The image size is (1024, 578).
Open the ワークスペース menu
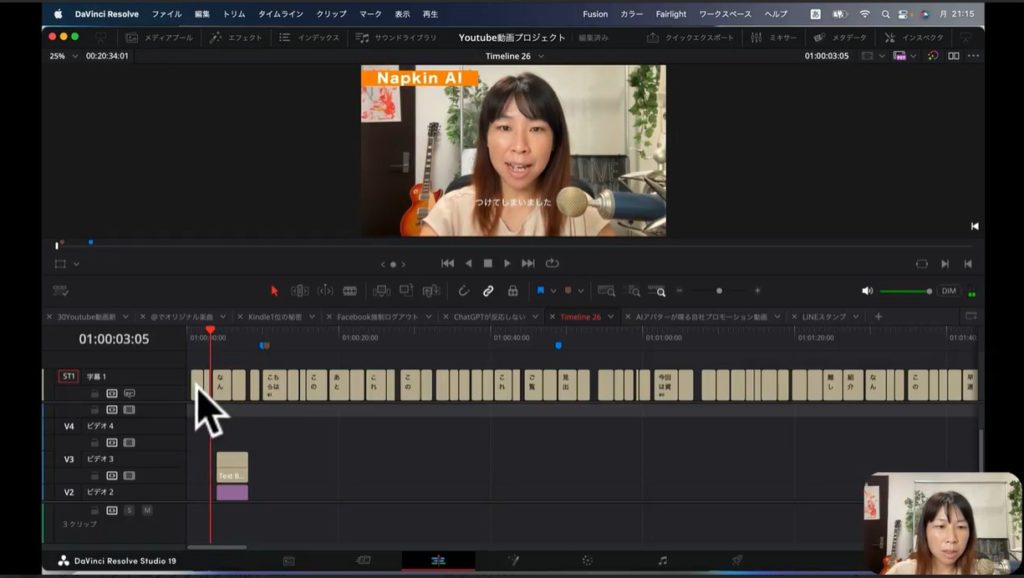coord(724,14)
